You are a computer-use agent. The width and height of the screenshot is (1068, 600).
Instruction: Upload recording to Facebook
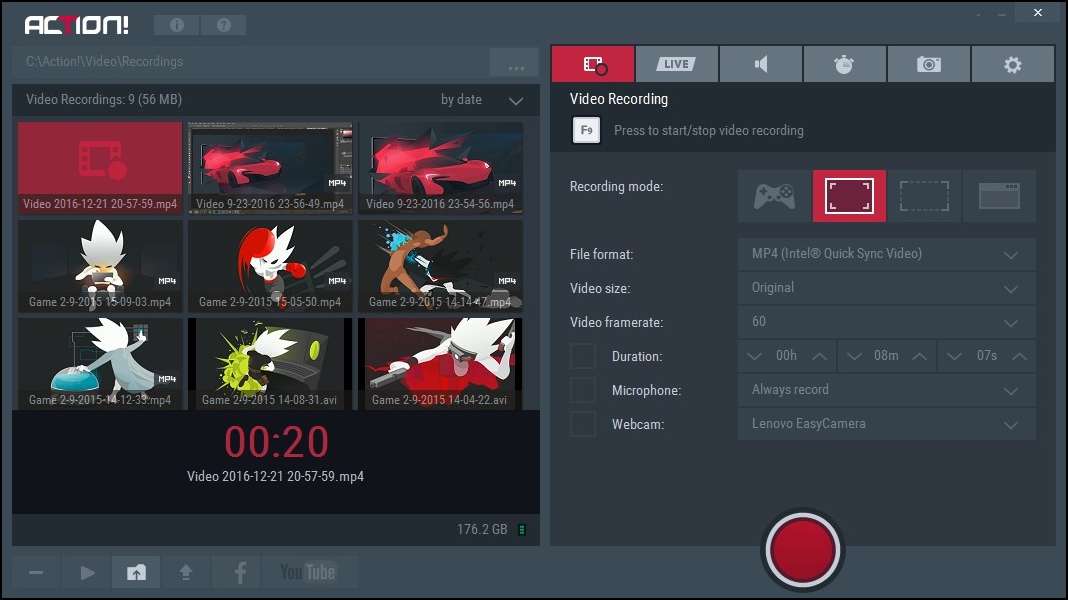240,572
